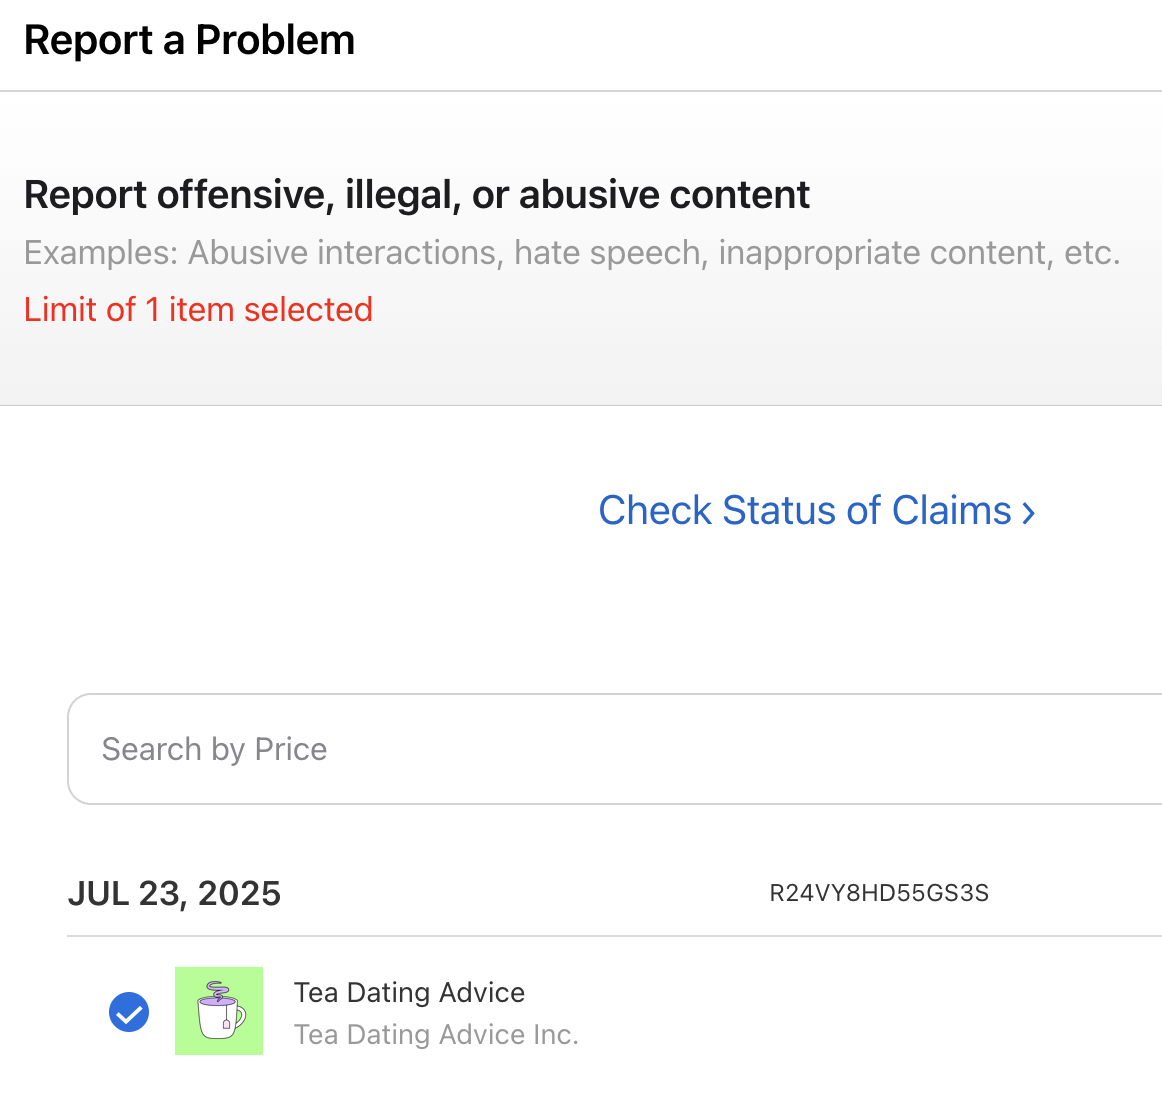The width and height of the screenshot is (1162, 1094).
Task: Focus the Search by Price field
Action: [614, 749]
